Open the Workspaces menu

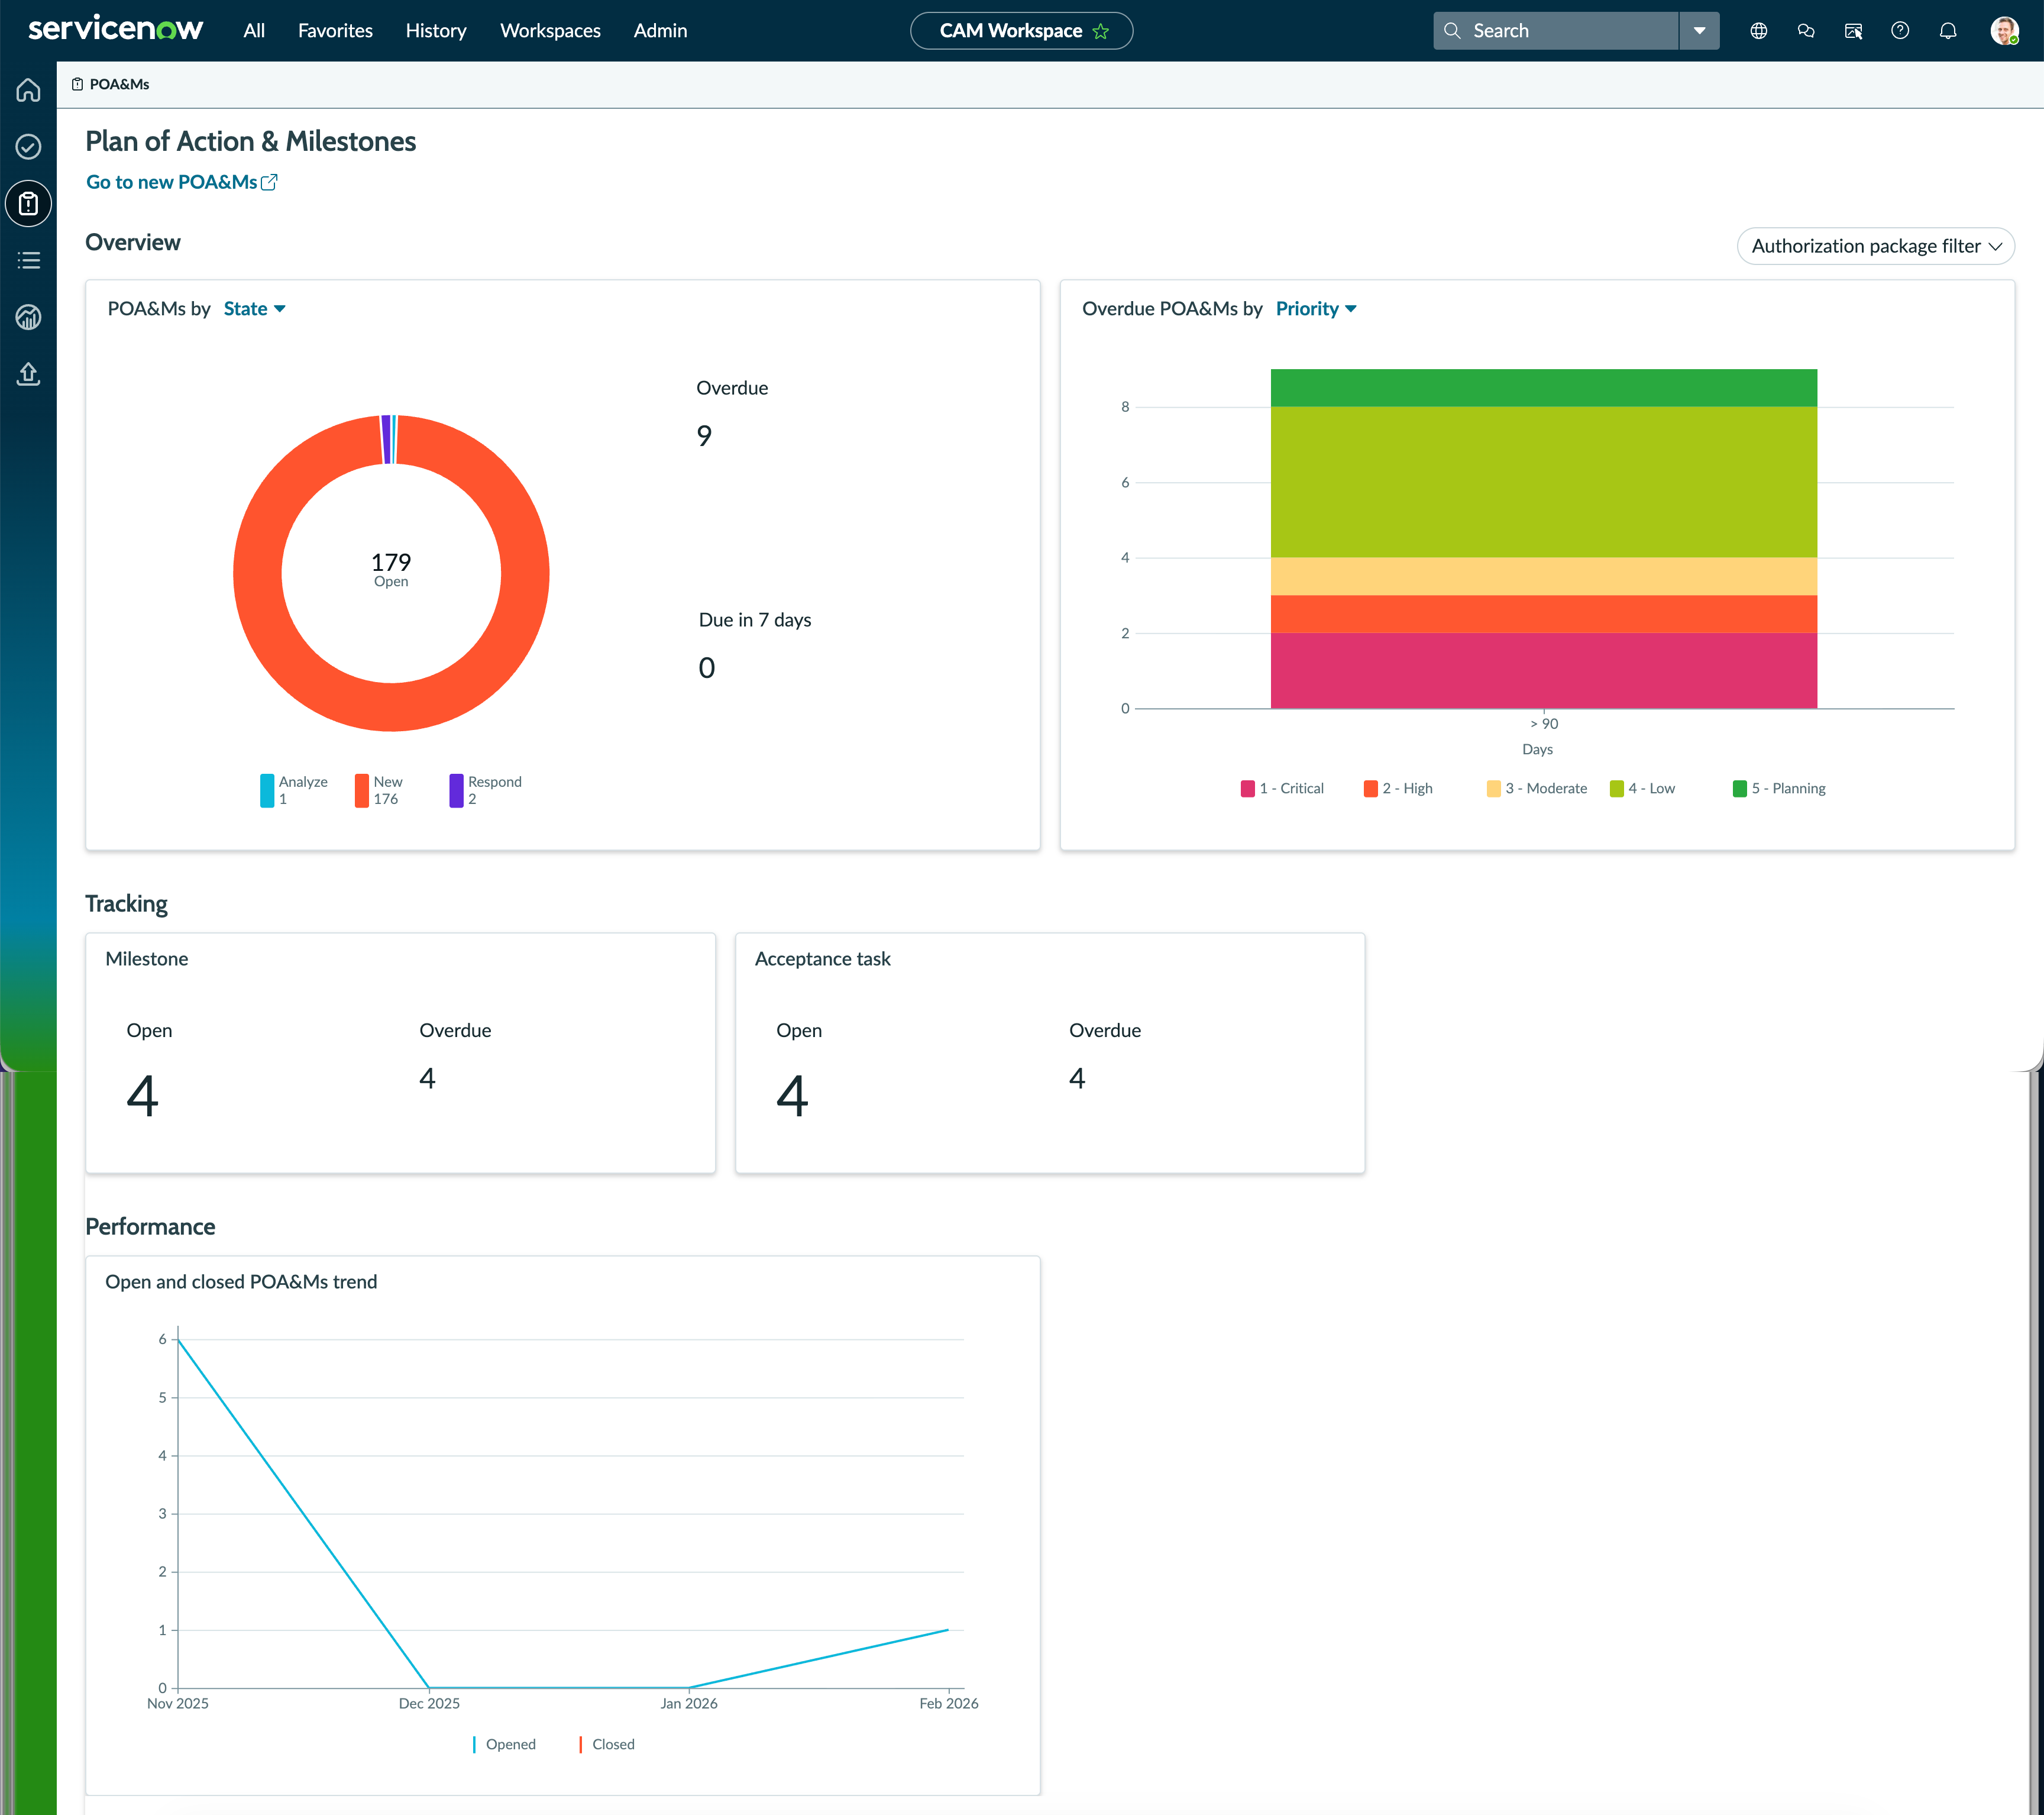(x=550, y=31)
